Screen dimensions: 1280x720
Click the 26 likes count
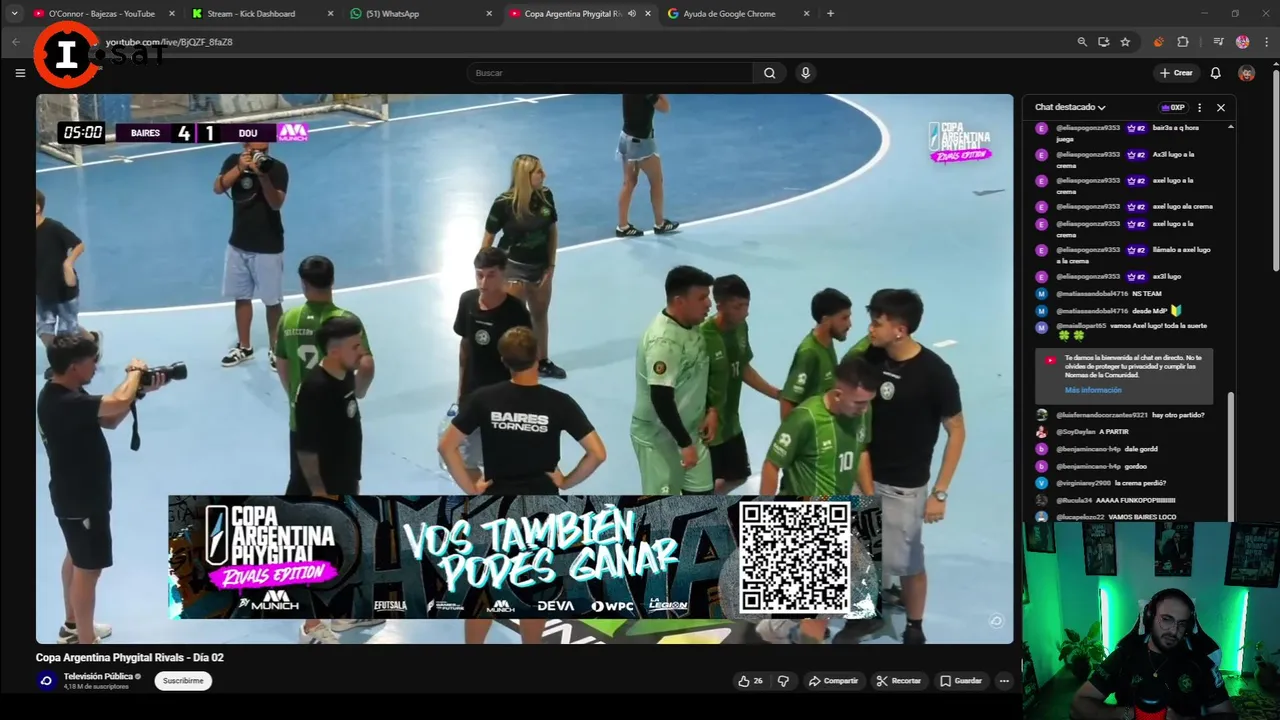pos(758,681)
